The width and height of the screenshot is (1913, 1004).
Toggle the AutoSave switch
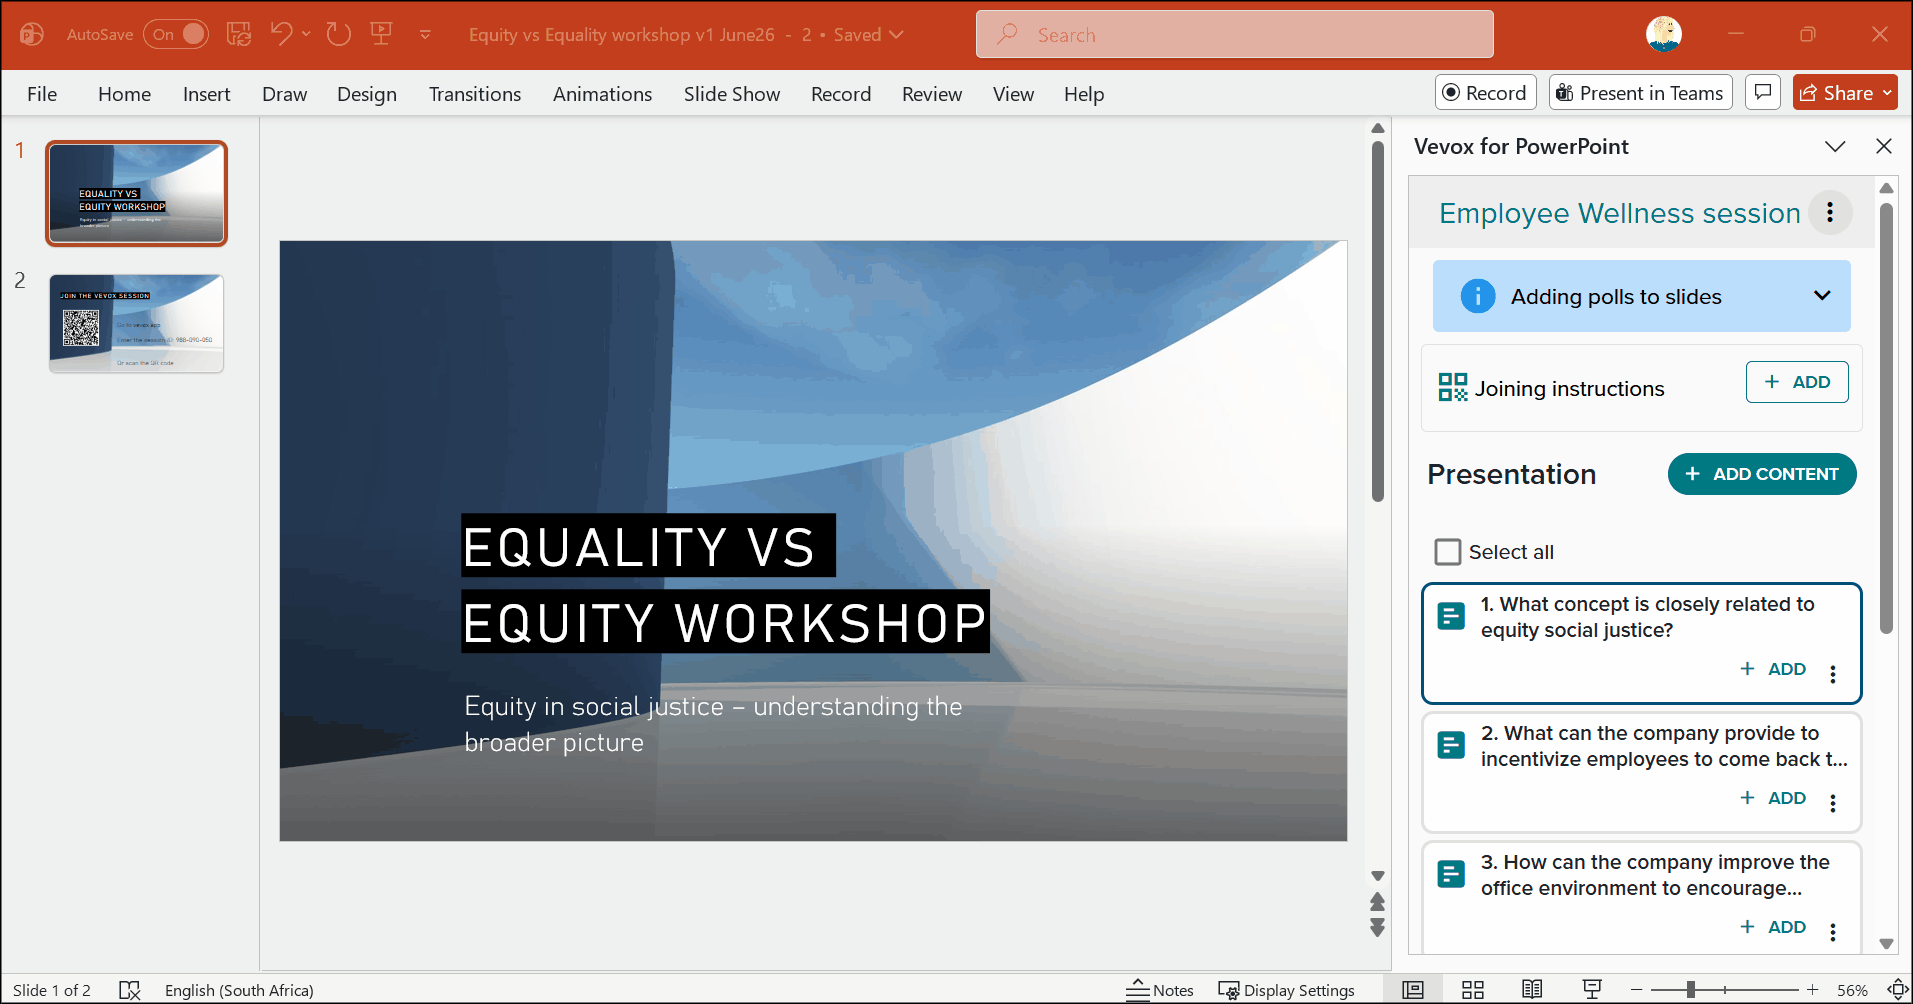pos(176,34)
